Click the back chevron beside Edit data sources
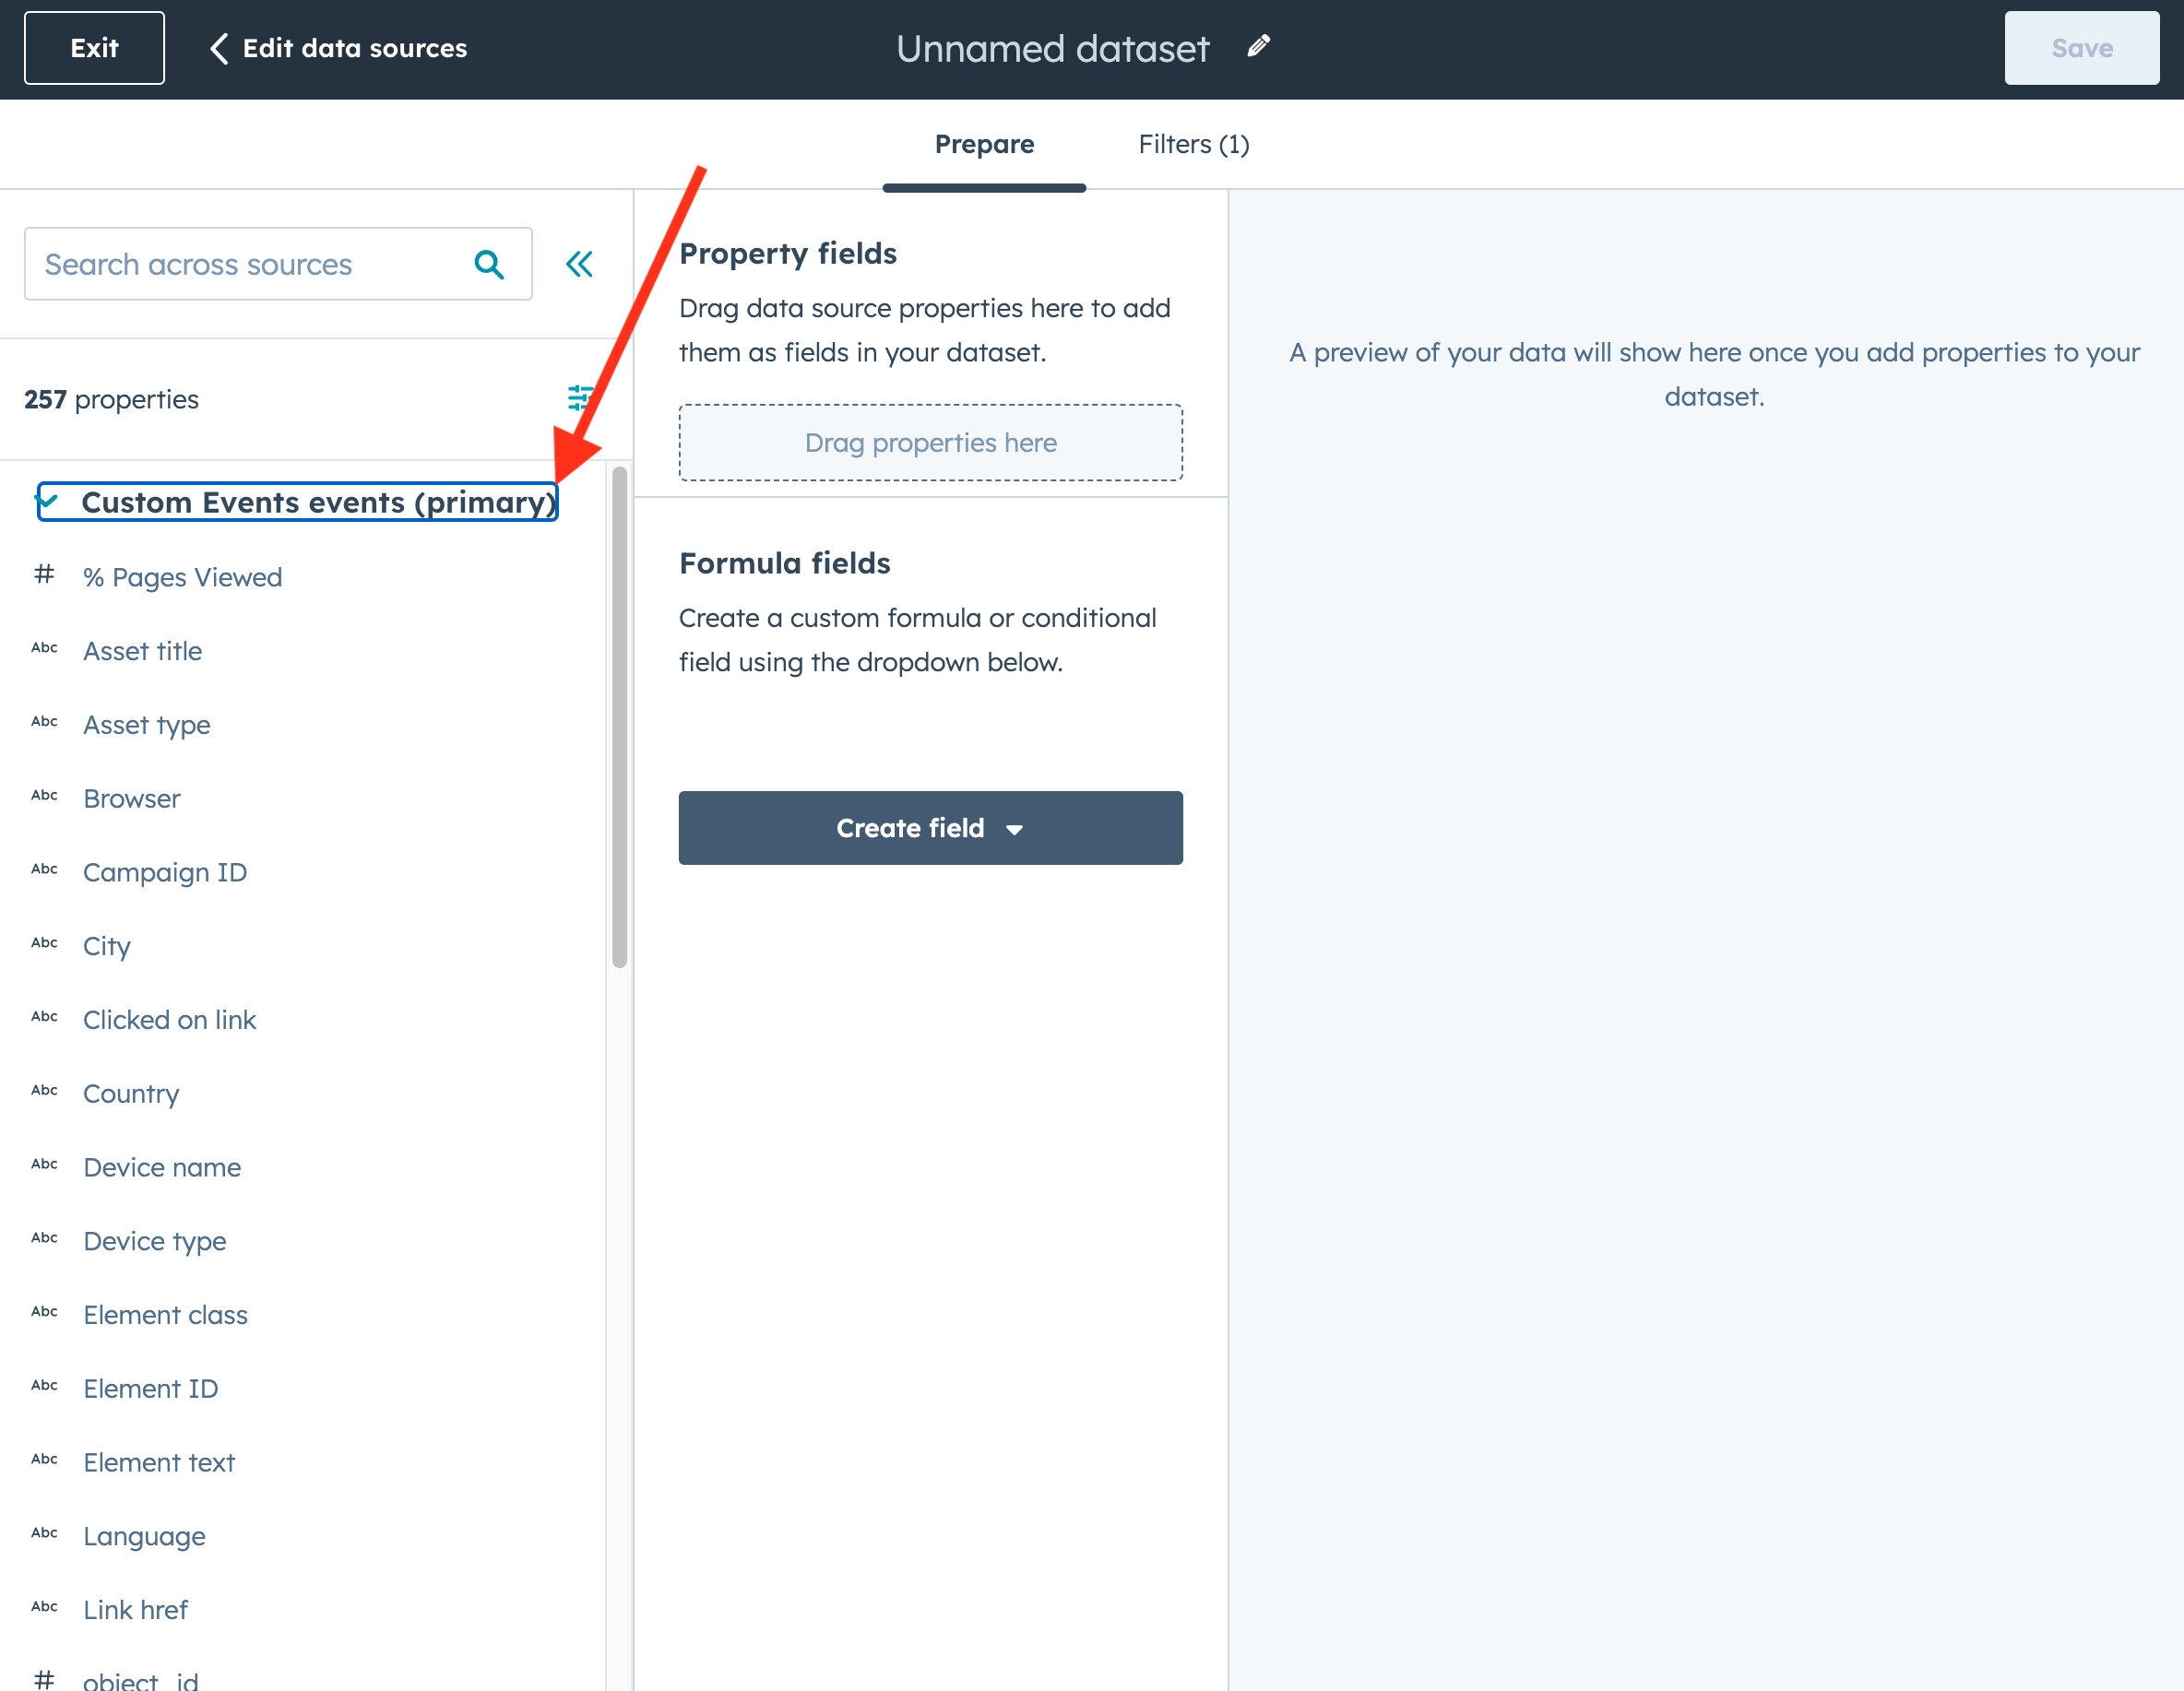The width and height of the screenshot is (2184, 1691). pos(219,48)
